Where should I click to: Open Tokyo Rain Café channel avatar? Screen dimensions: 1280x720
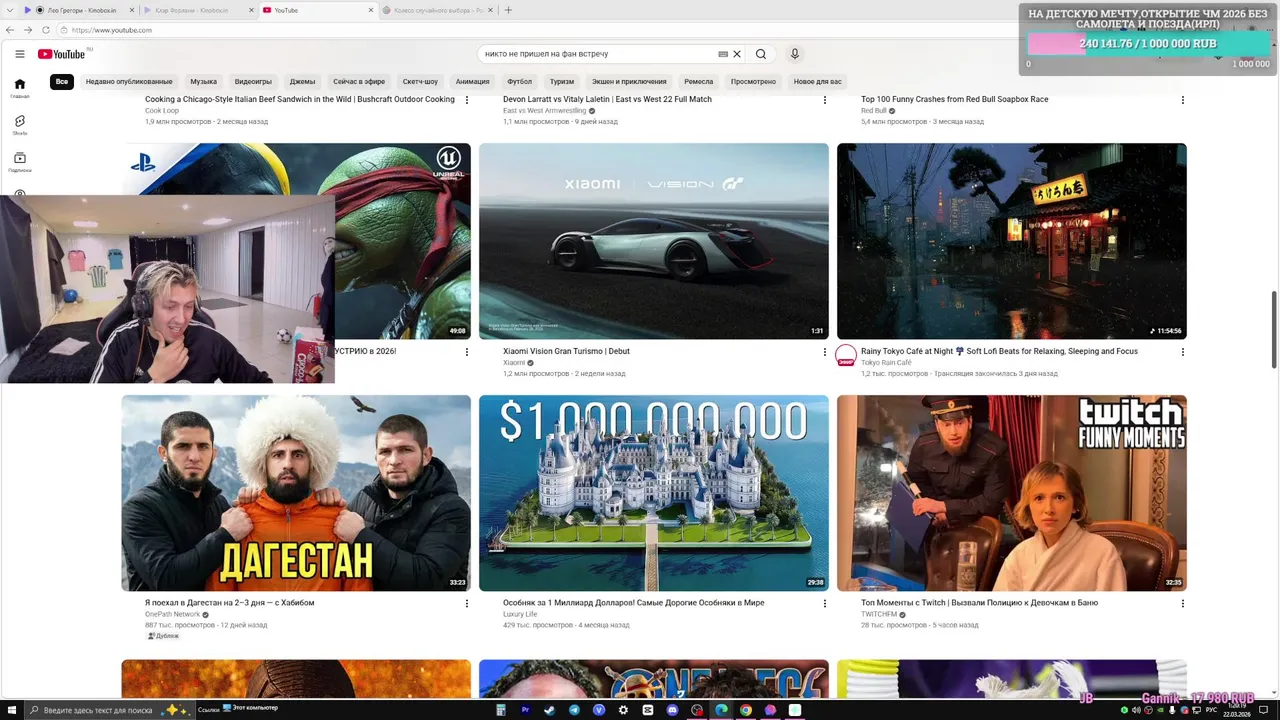[x=846, y=356]
